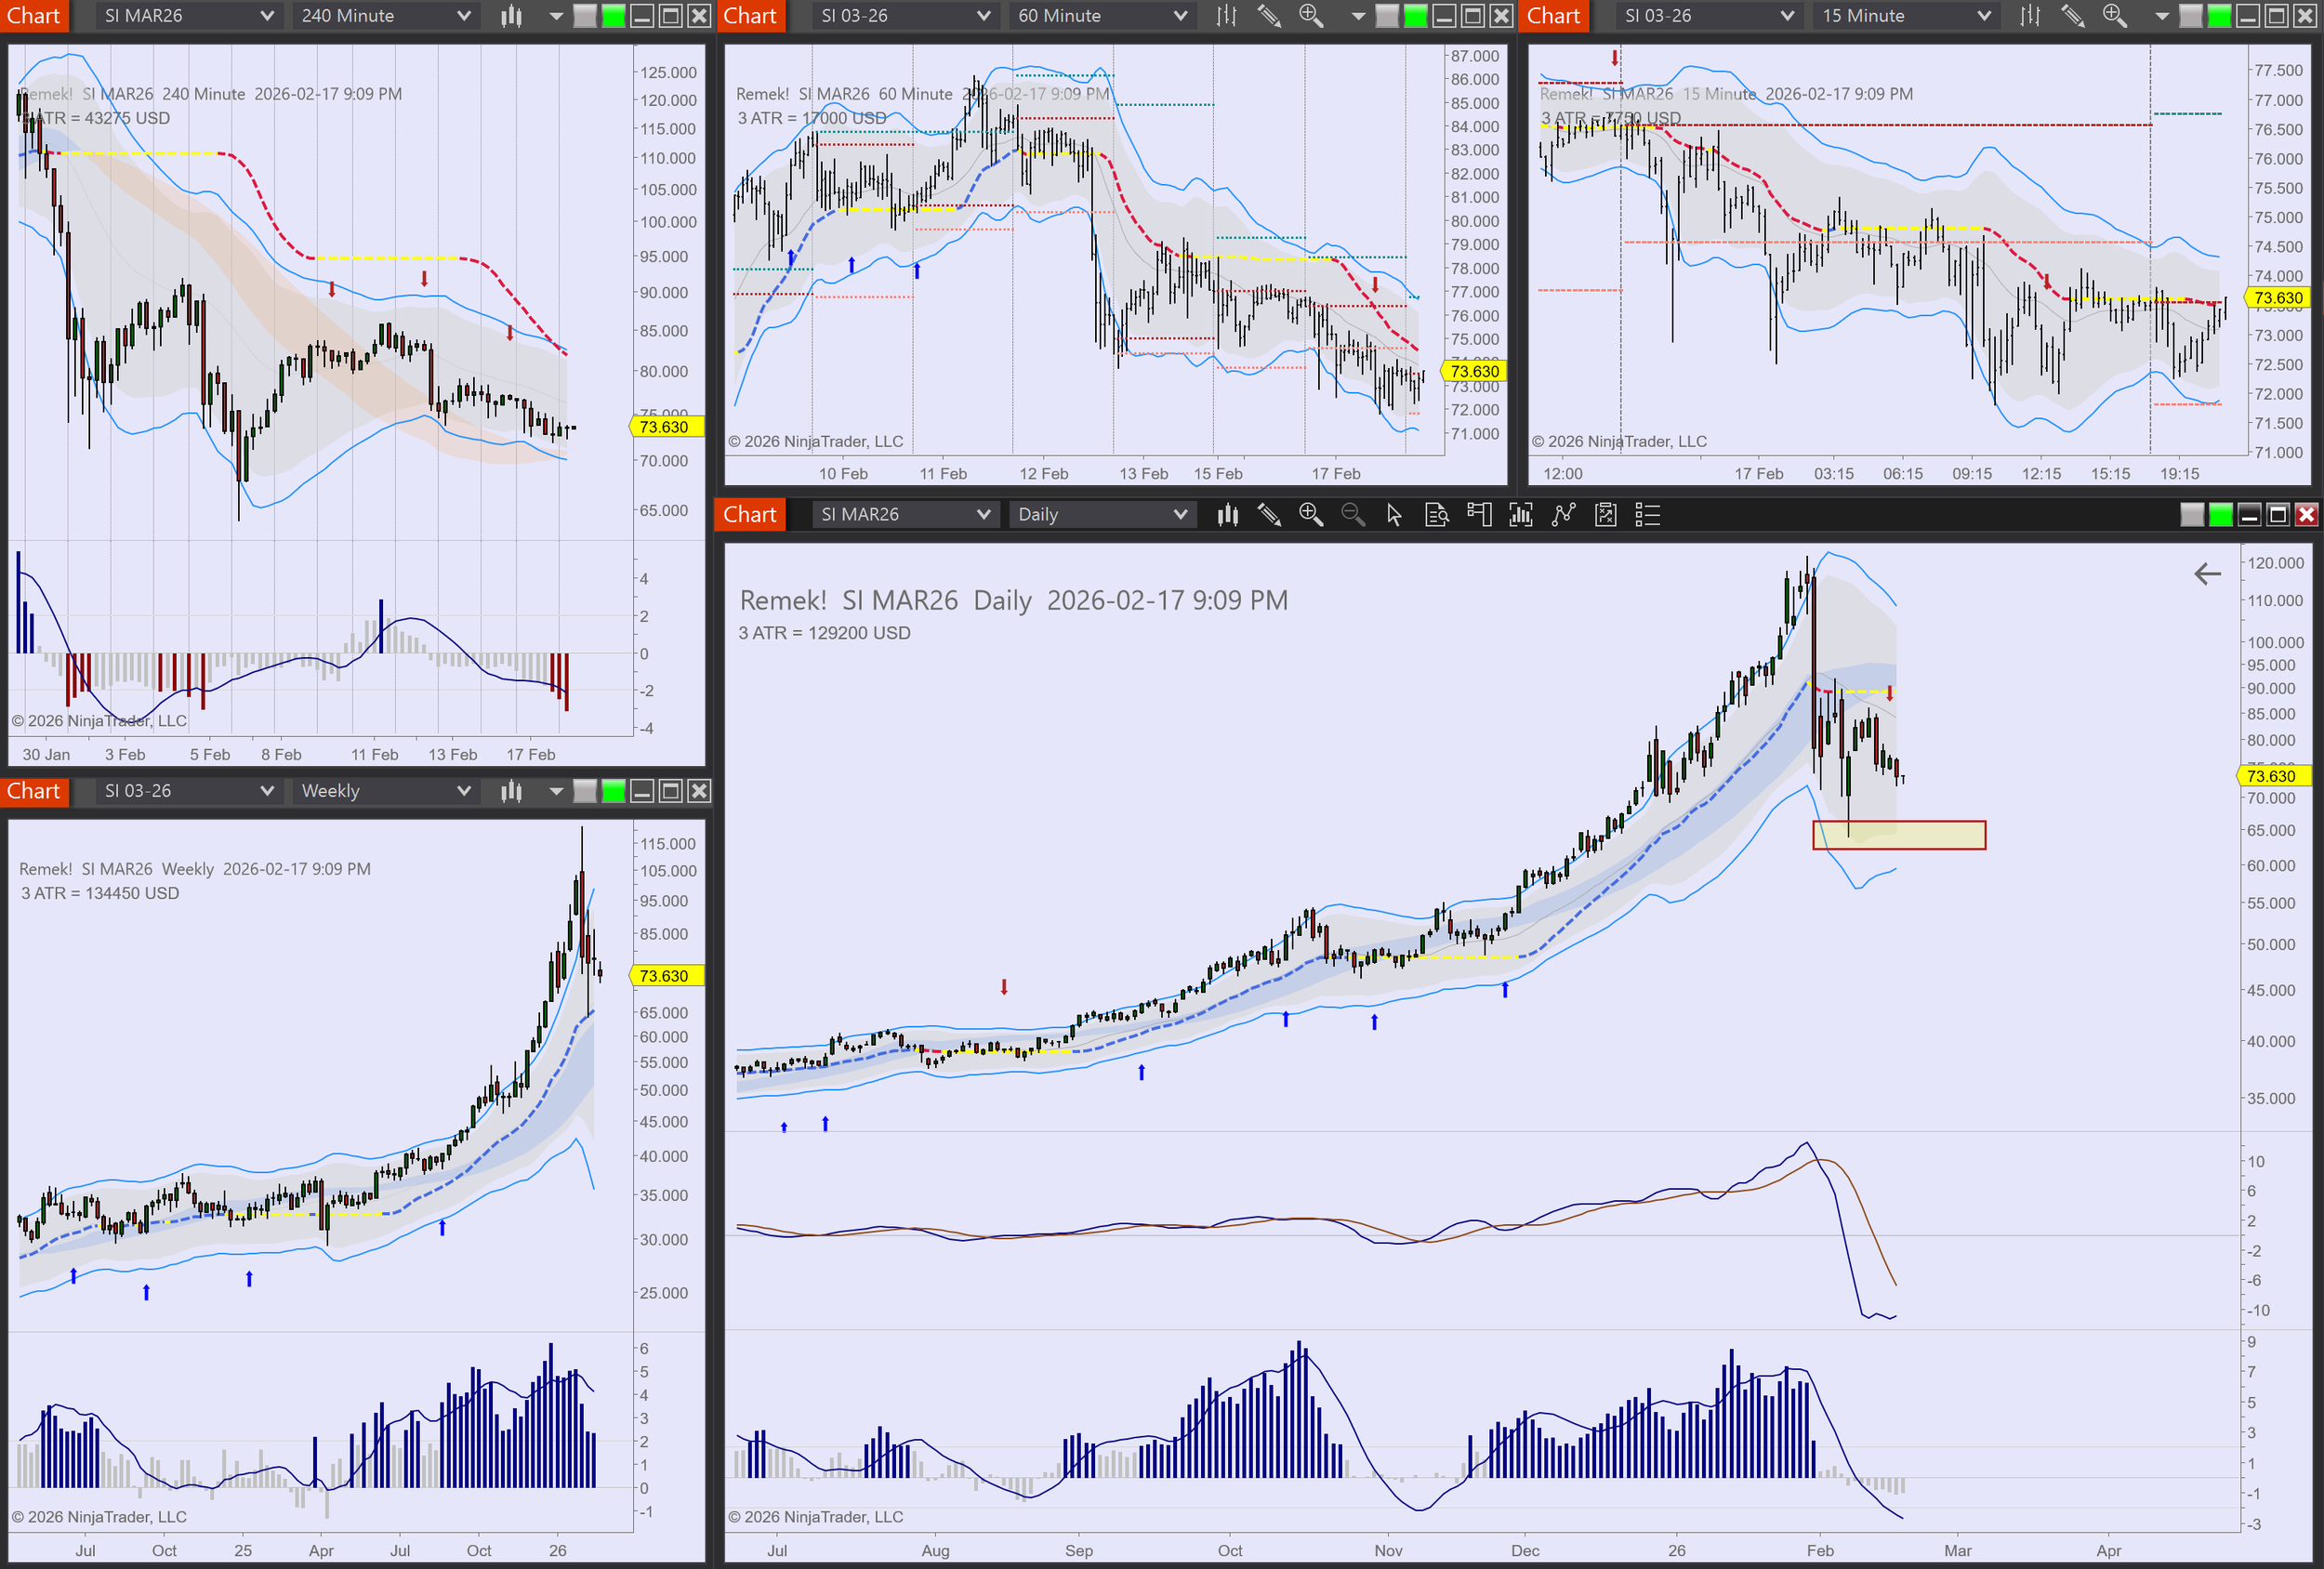Toggle green link button on Daily chart

[2220, 515]
